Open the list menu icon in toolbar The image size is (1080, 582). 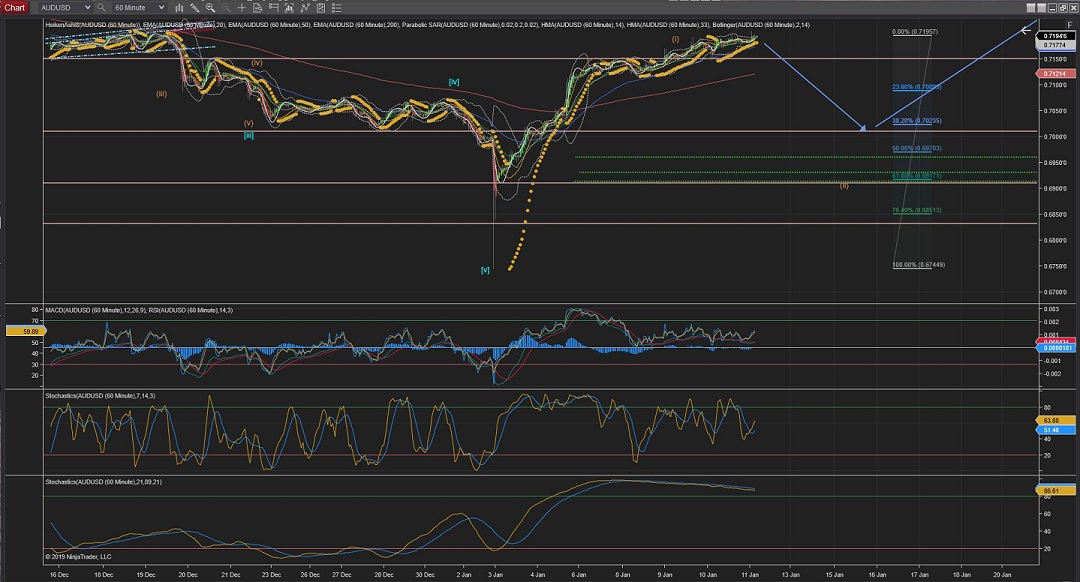[x=336, y=8]
